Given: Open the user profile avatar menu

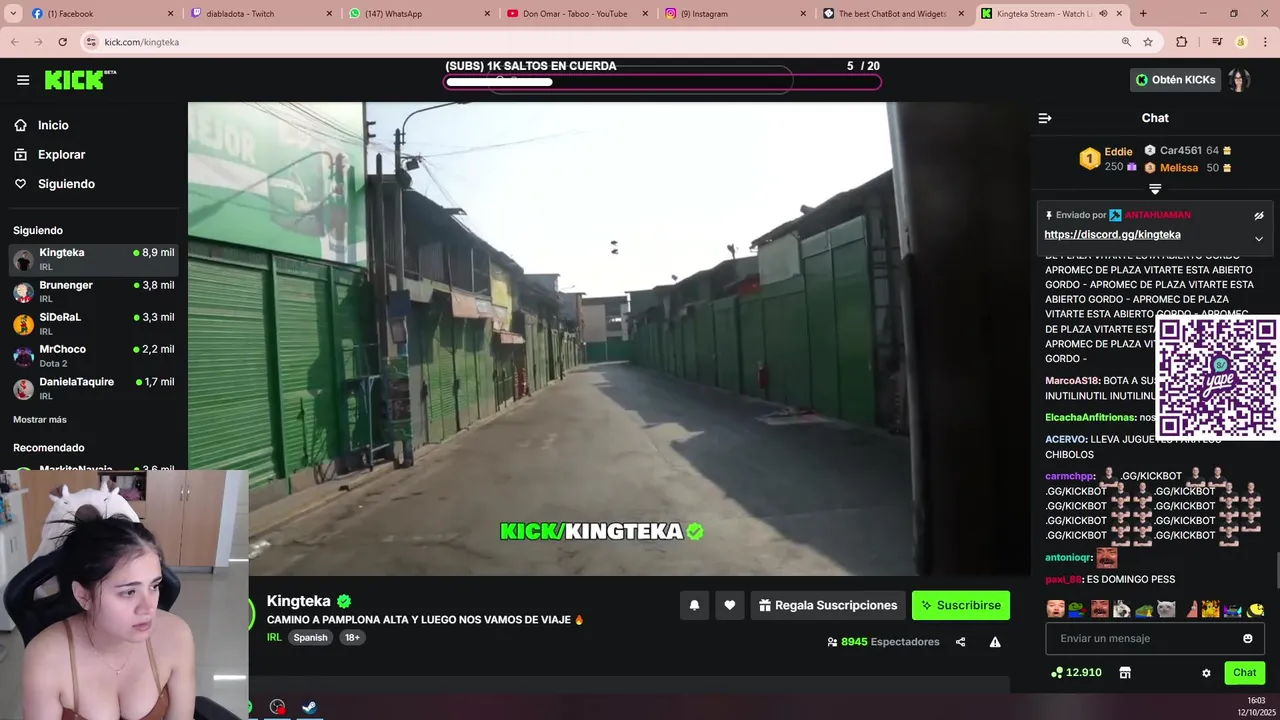Looking at the screenshot, I should click(x=1239, y=80).
